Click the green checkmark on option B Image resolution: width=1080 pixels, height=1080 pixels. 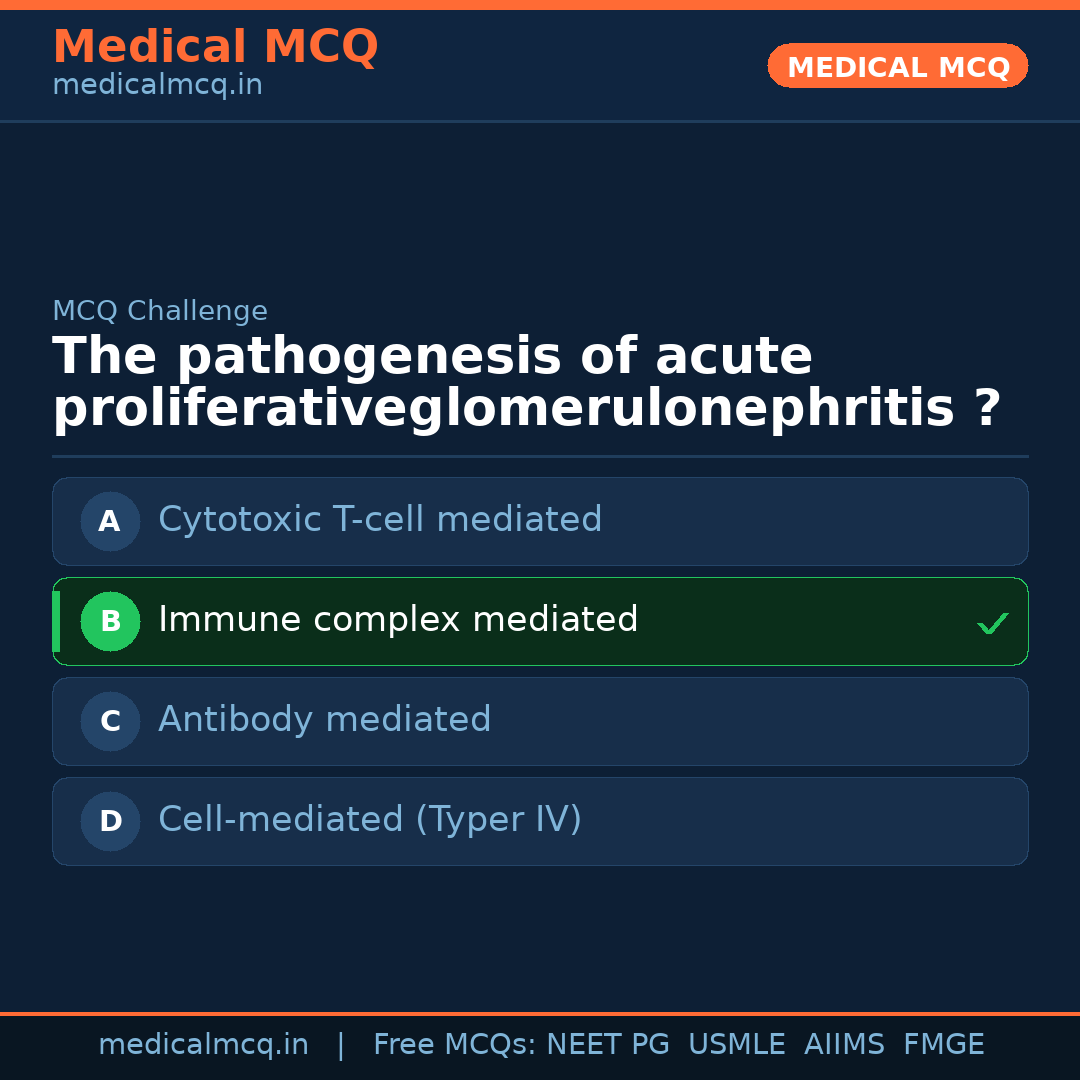(x=992, y=623)
